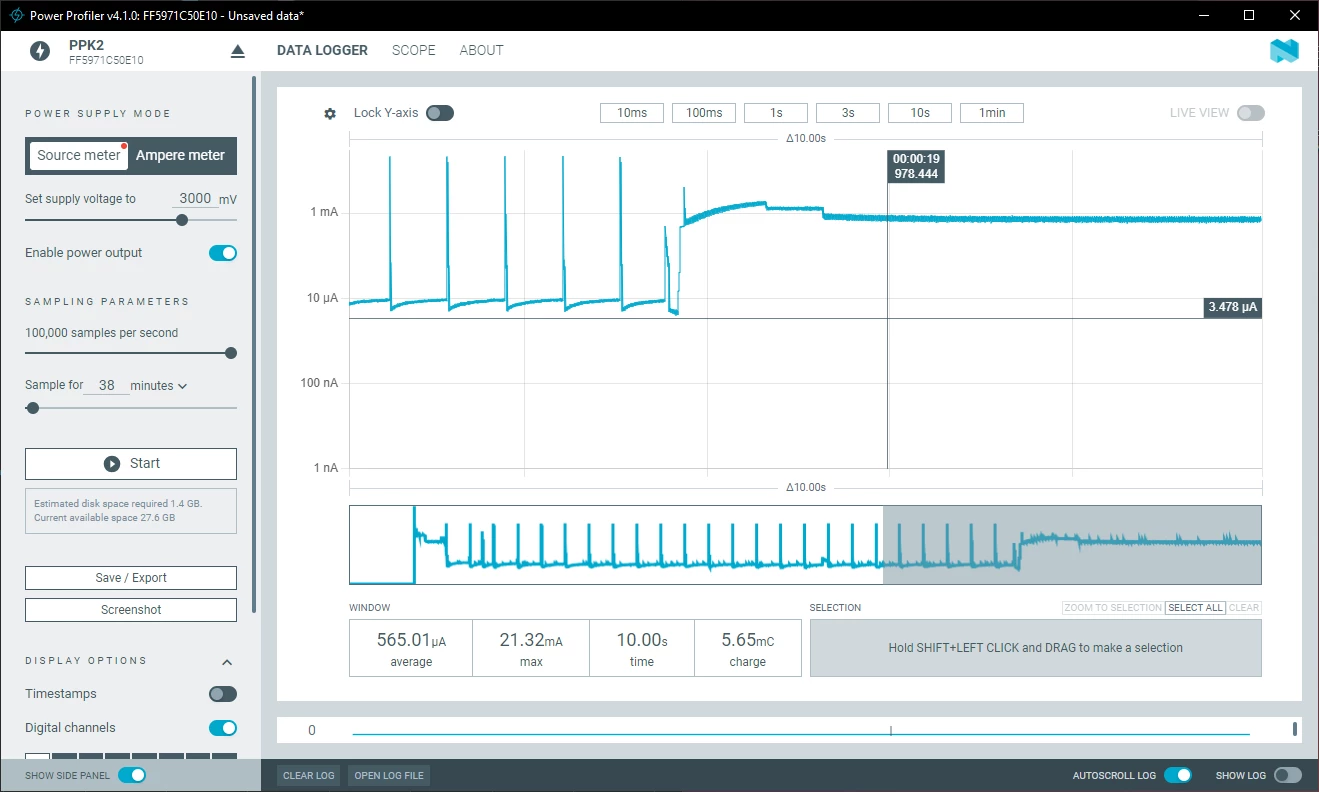Click the Save / Export button
Image resolution: width=1319 pixels, height=792 pixels.
click(x=131, y=578)
